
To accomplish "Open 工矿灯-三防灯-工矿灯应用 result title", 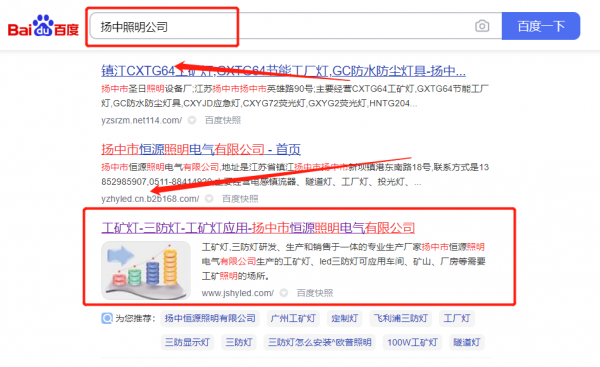I will [x=258, y=228].
